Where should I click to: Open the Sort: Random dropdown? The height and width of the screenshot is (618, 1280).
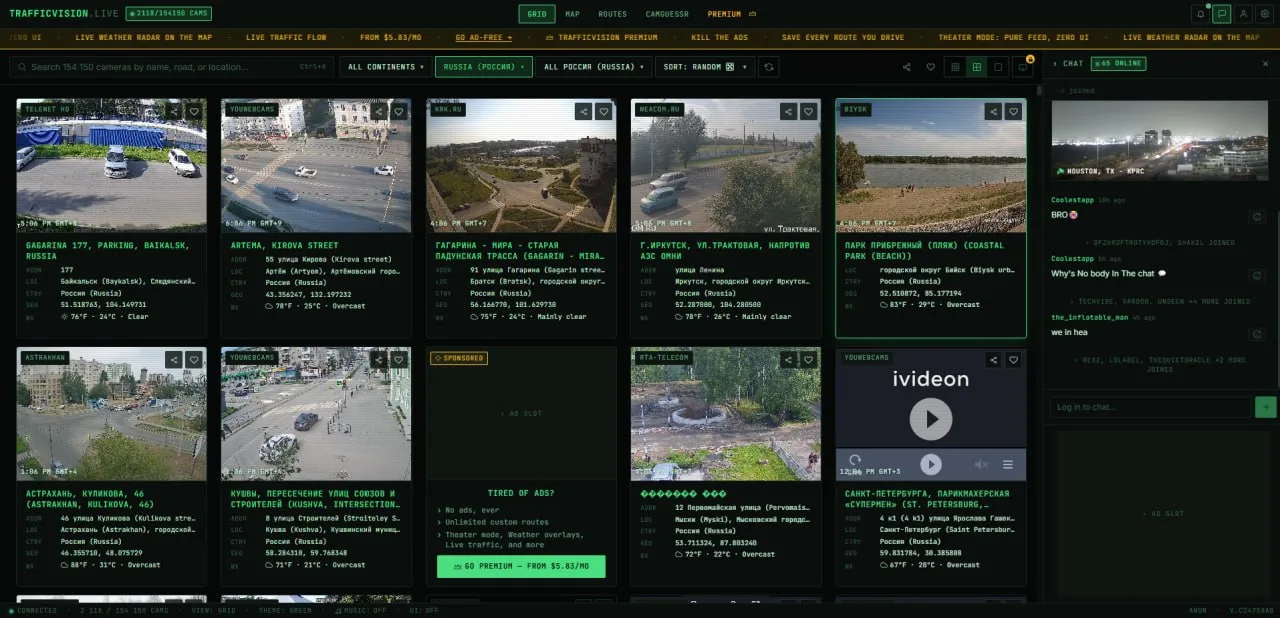[x=703, y=67]
